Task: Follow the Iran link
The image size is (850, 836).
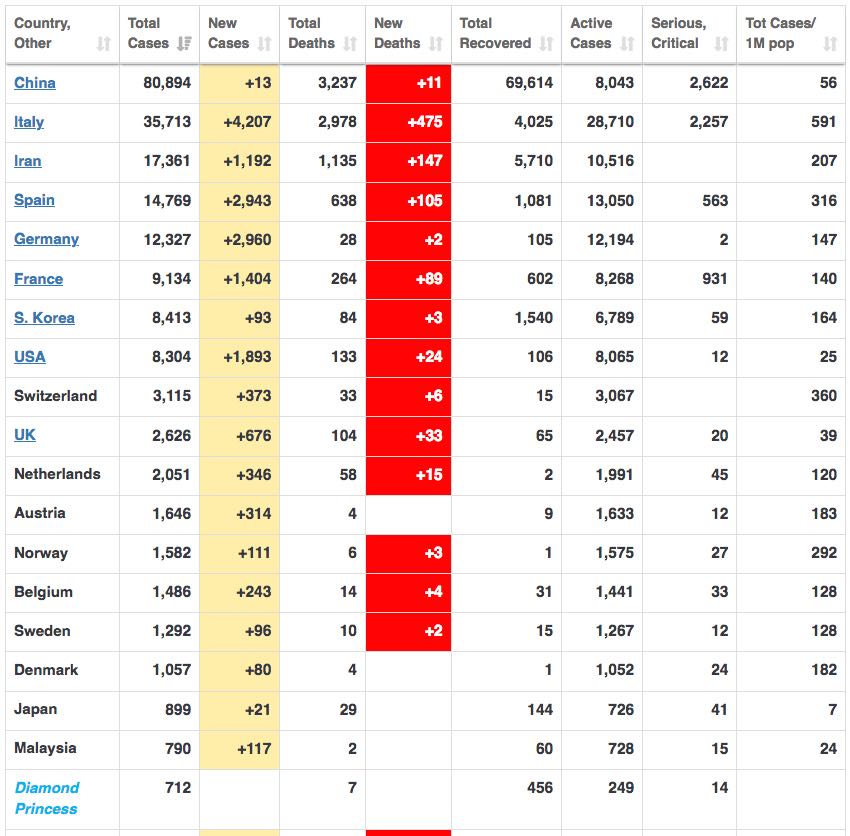Action: click(28, 161)
